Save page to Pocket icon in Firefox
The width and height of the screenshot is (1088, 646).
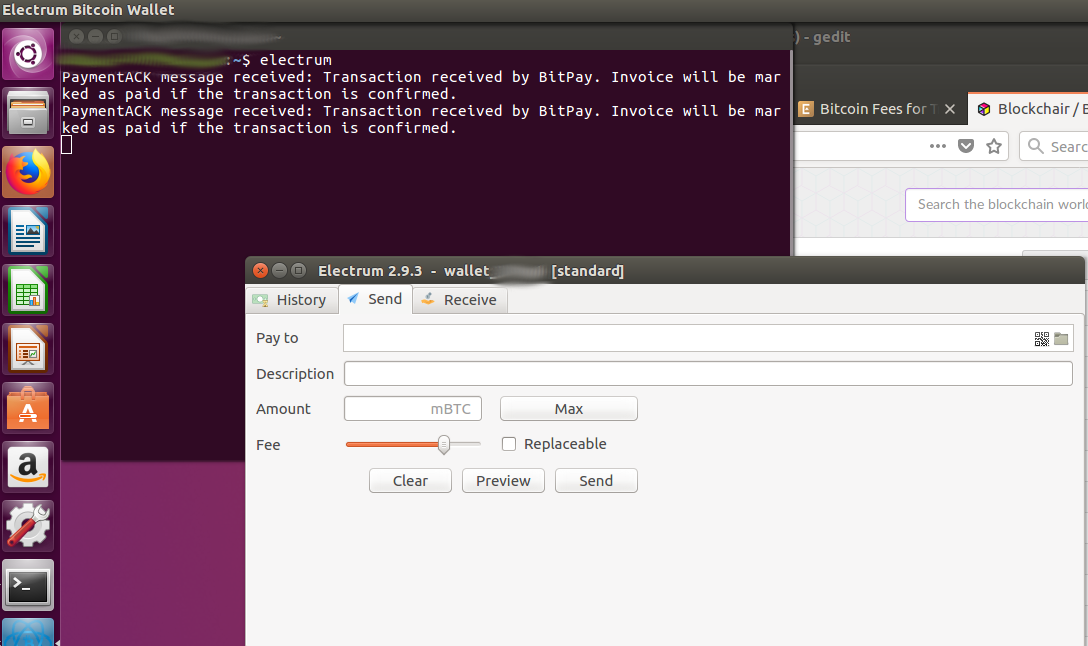pos(966,146)
